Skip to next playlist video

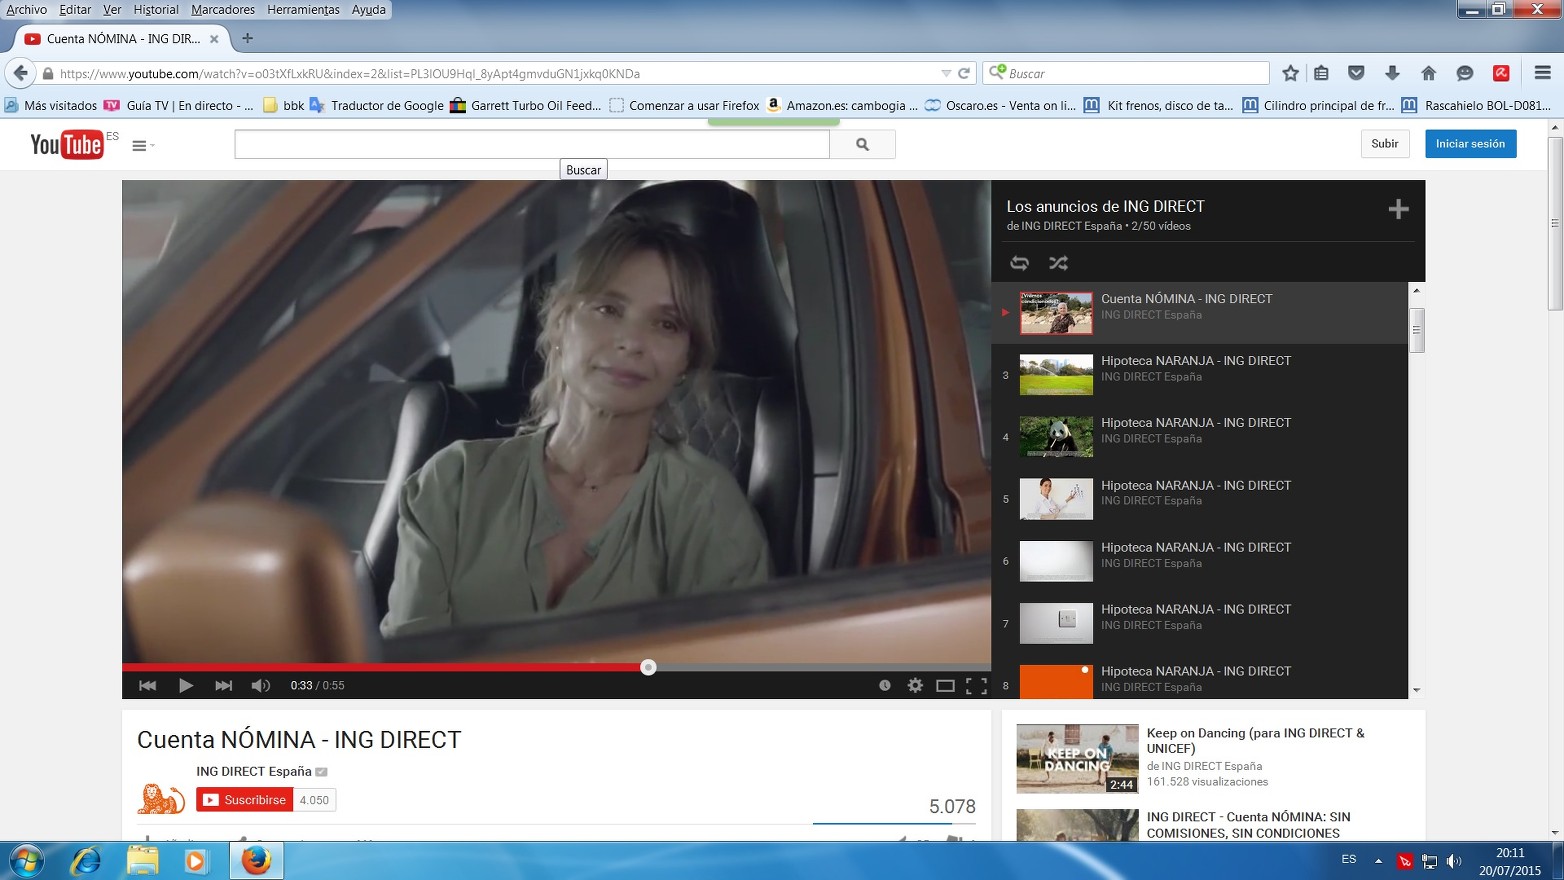pyautogui.click(x=223, y=685)
